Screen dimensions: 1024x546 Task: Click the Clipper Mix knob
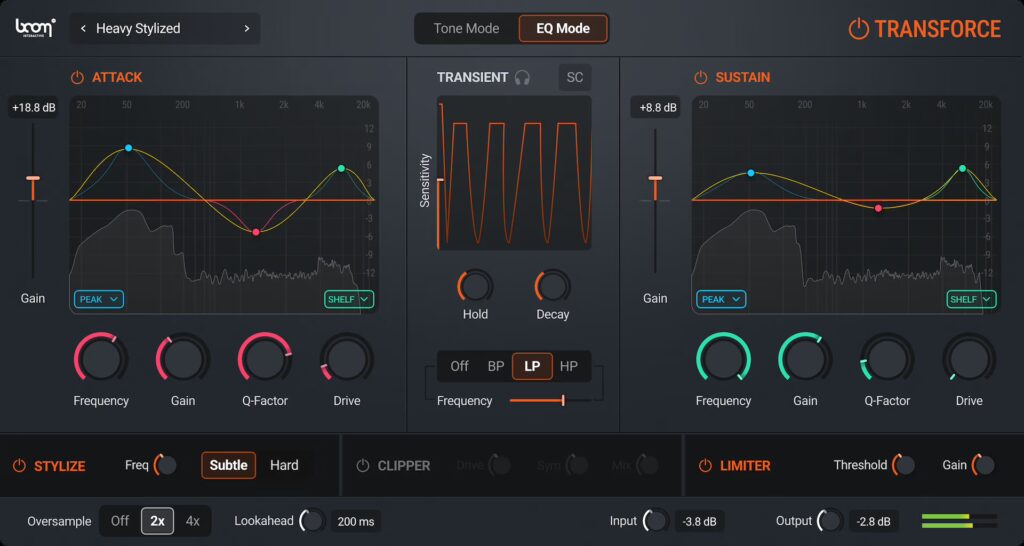648,465
